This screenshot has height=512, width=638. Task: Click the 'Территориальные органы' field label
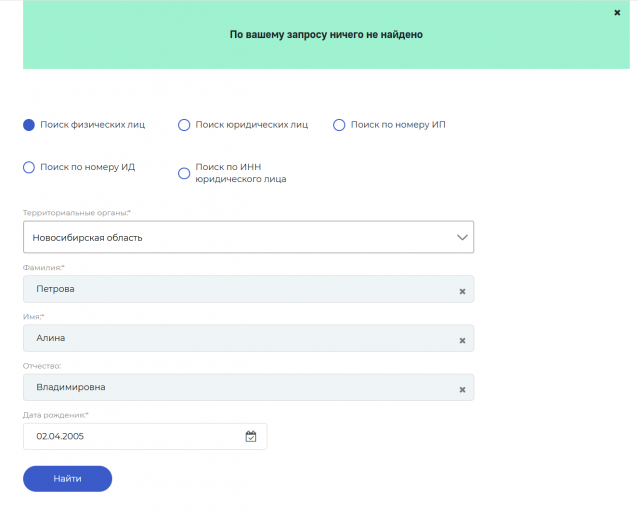point(77,212)
